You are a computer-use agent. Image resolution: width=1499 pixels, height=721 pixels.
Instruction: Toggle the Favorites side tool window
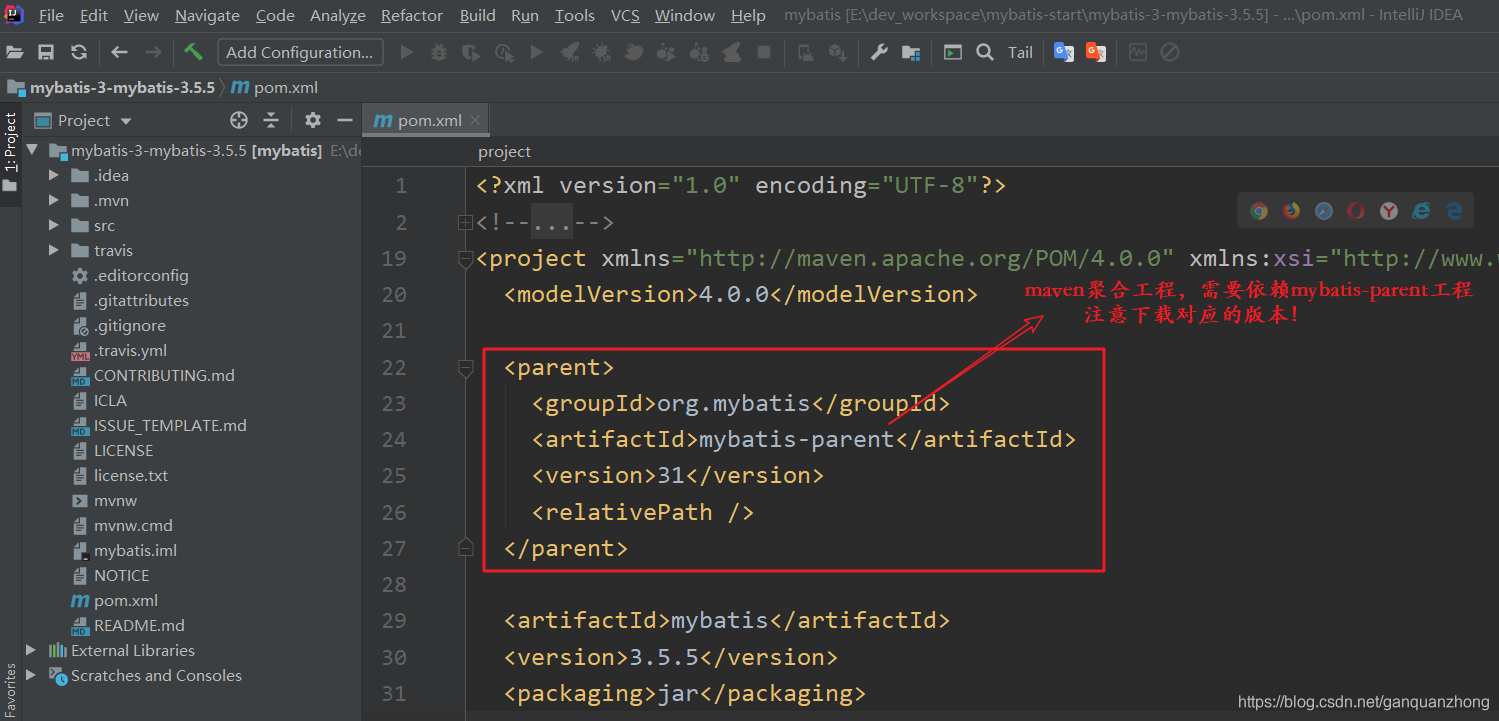[x=10, y=690]
